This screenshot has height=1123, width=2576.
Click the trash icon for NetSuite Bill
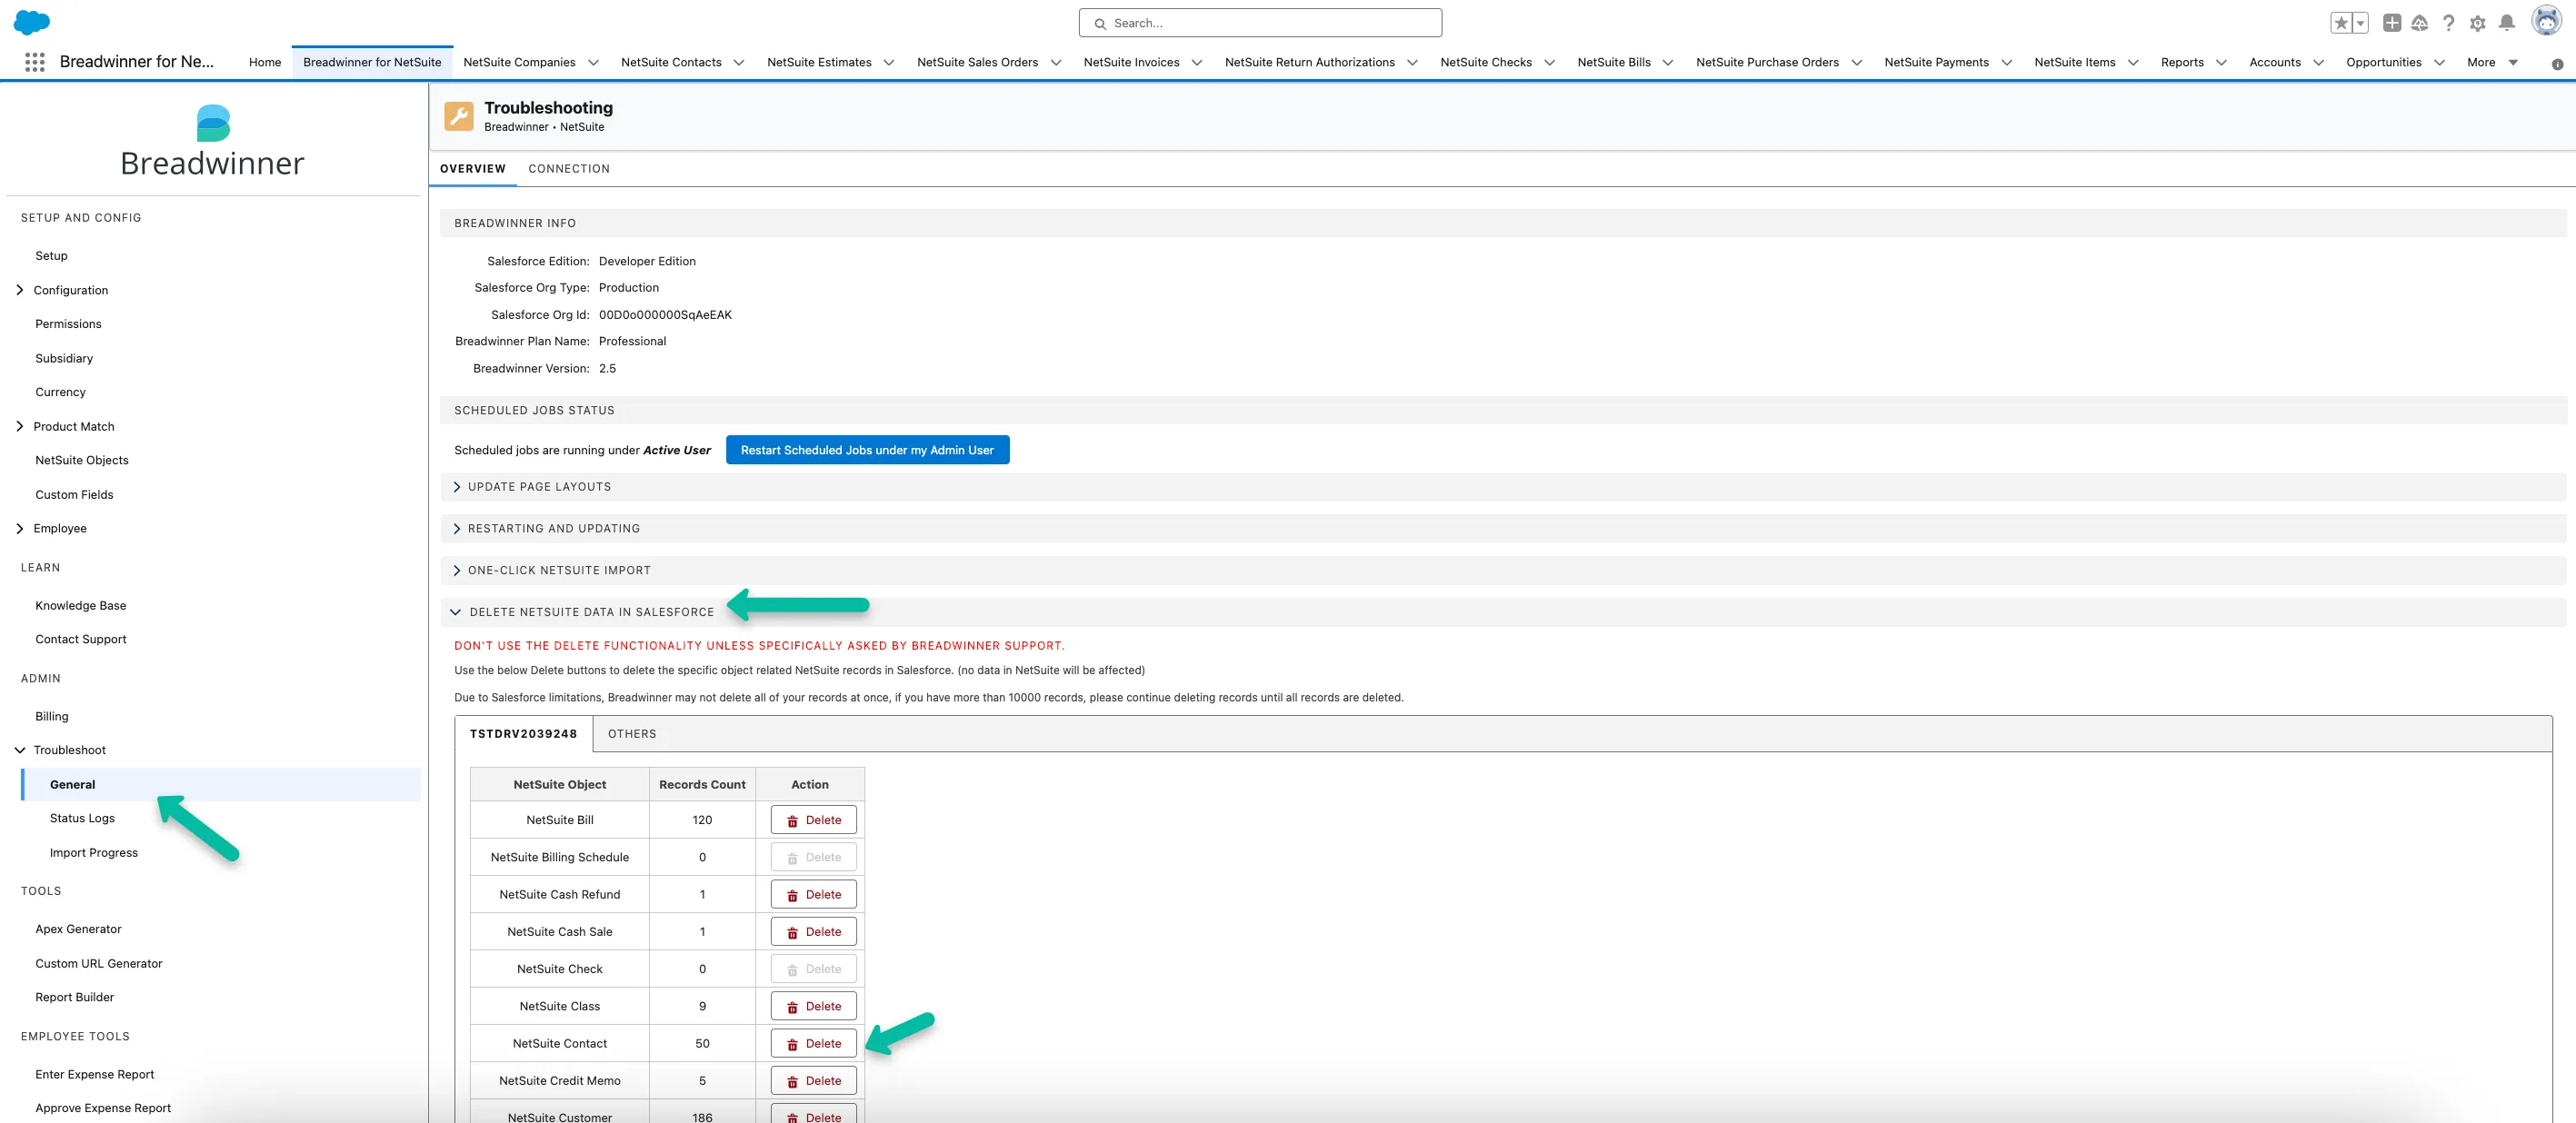point(792,821)
